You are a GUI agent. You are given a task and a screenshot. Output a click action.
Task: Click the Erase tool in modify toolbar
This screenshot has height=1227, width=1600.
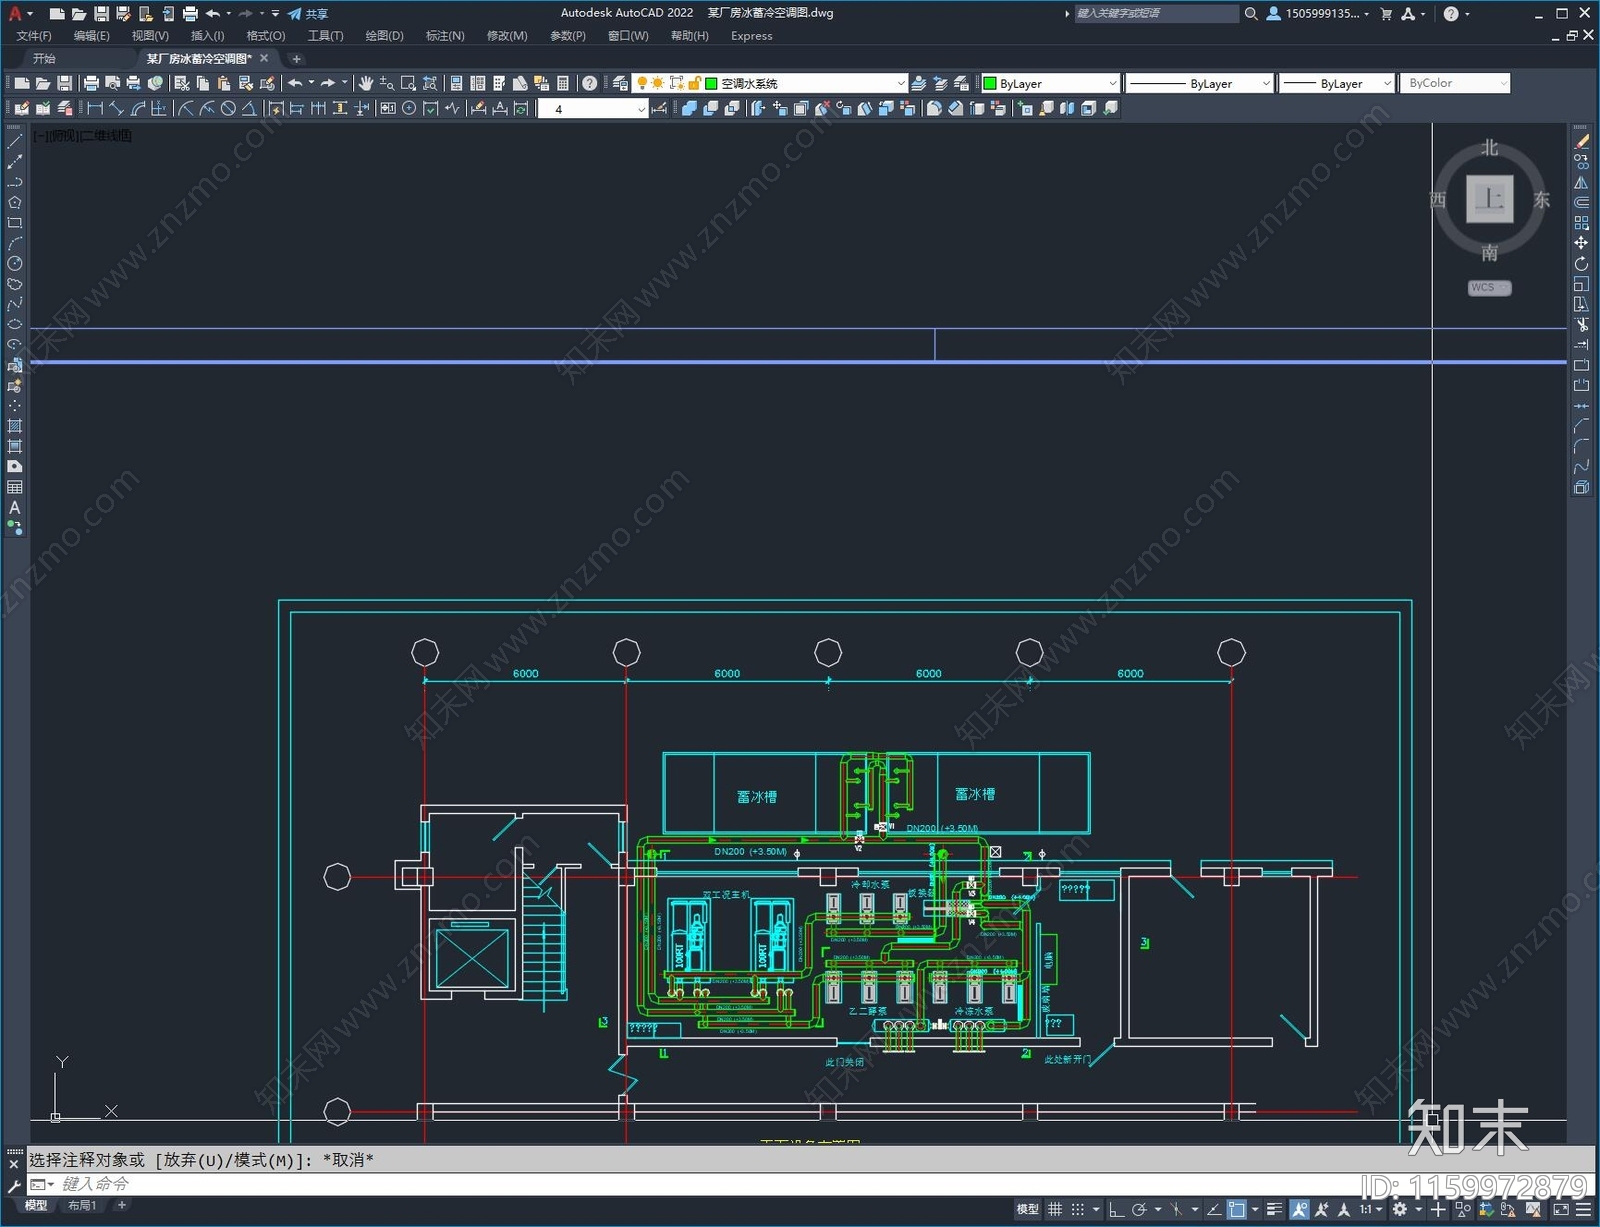pyautogui.click(x=1581, y=141)
